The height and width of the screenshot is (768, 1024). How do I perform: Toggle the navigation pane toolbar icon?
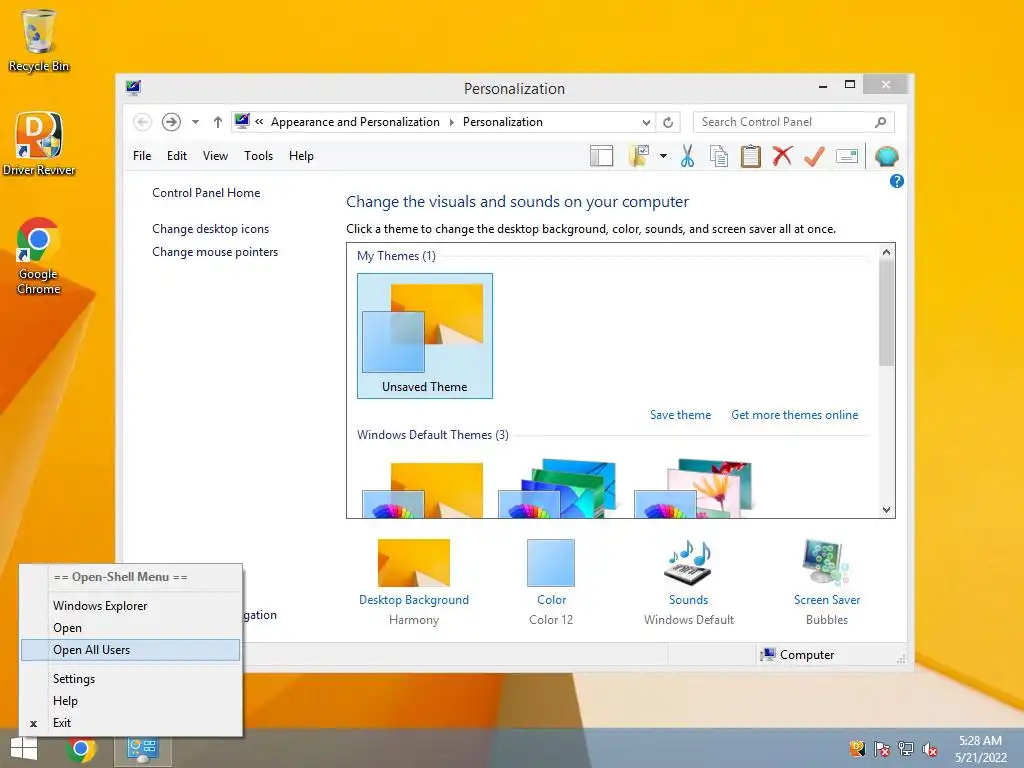pyautogui.click(x=601, y=156)
